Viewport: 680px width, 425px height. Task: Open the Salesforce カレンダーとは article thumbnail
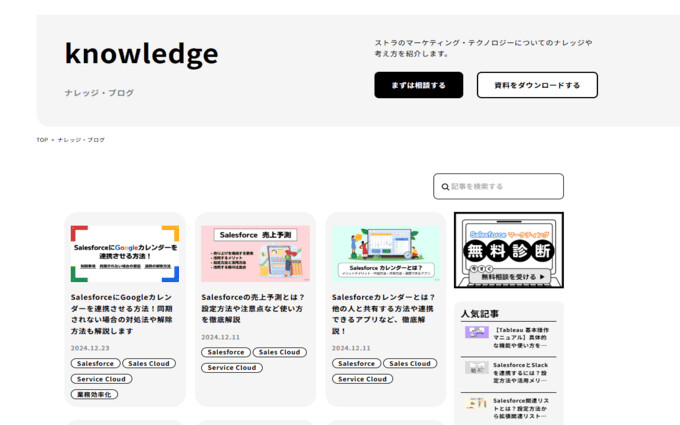click(x=386, y=254)
